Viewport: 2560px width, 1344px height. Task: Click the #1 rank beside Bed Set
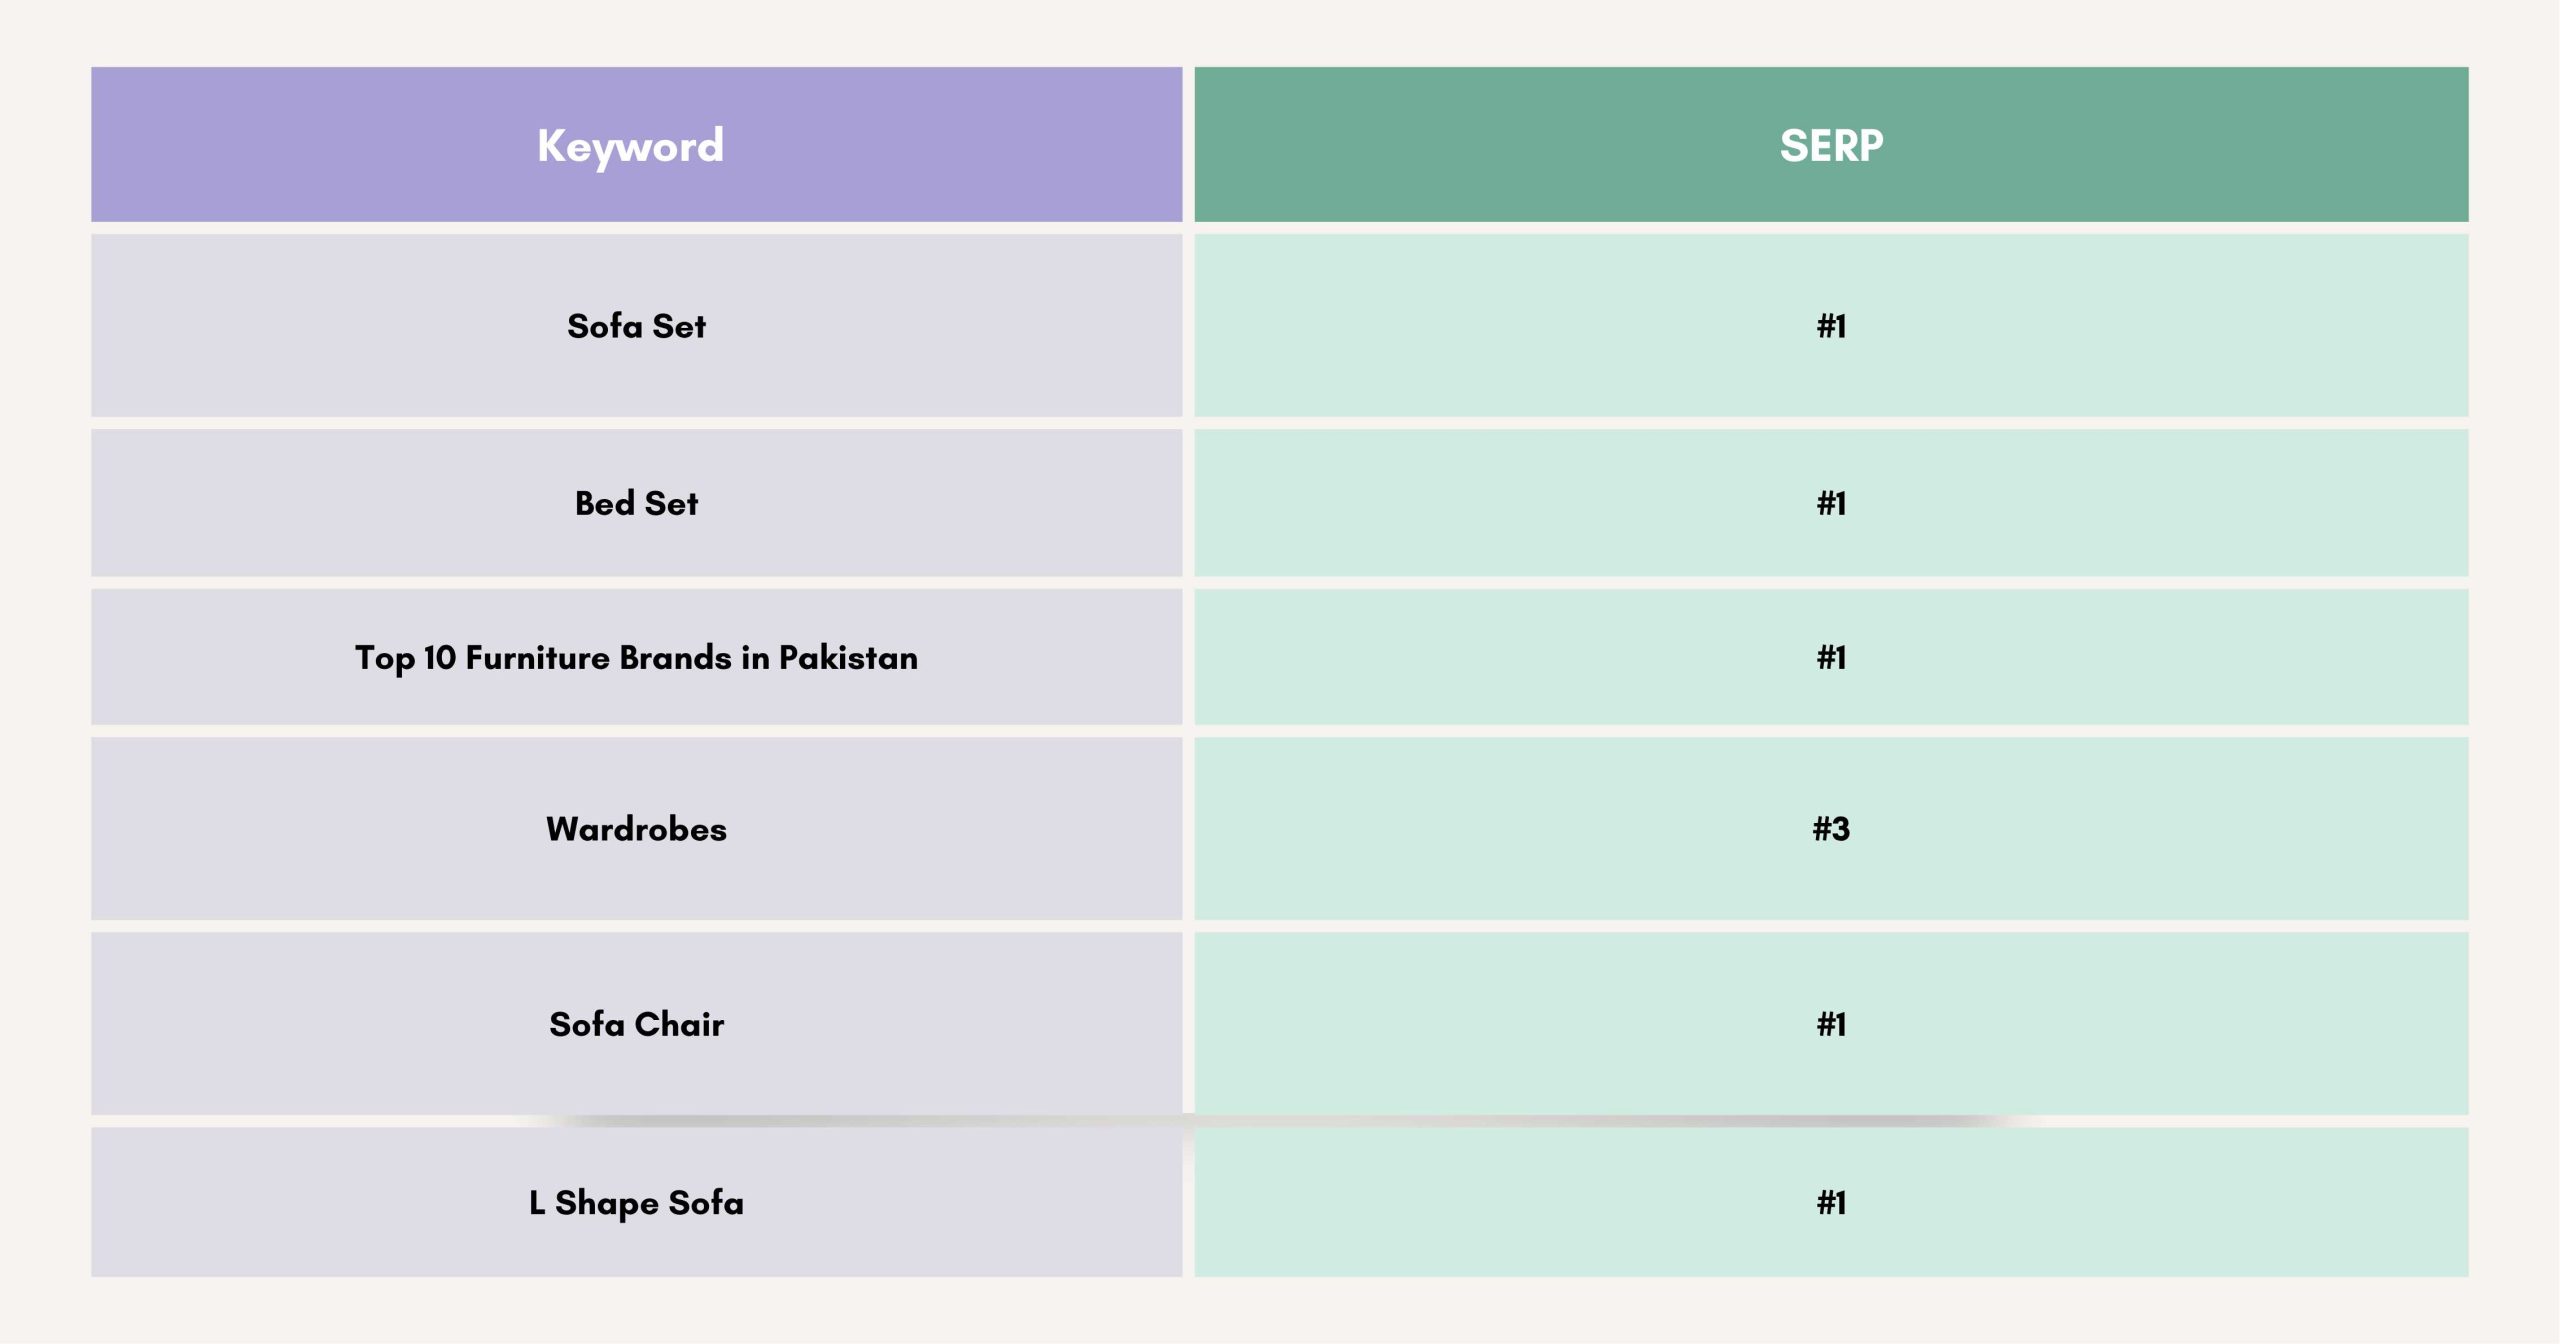click(1831, 503)
